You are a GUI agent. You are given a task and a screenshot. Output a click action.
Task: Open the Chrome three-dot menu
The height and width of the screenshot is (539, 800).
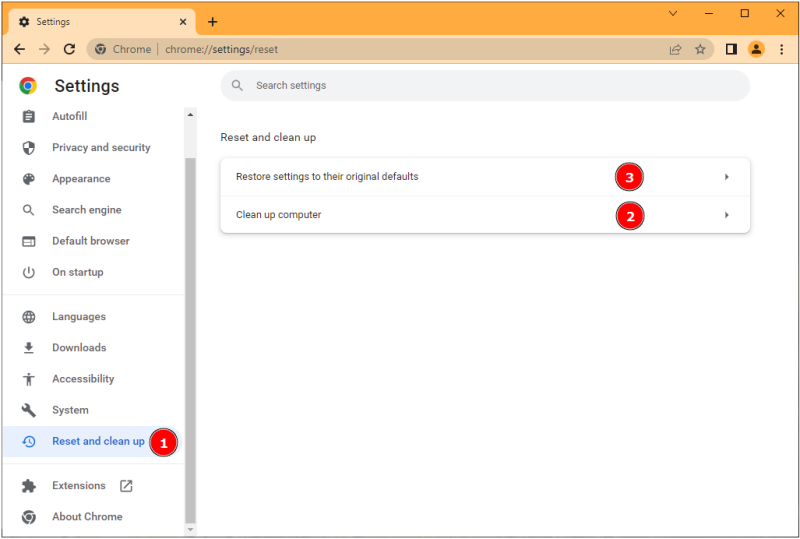tap(781, 49)
